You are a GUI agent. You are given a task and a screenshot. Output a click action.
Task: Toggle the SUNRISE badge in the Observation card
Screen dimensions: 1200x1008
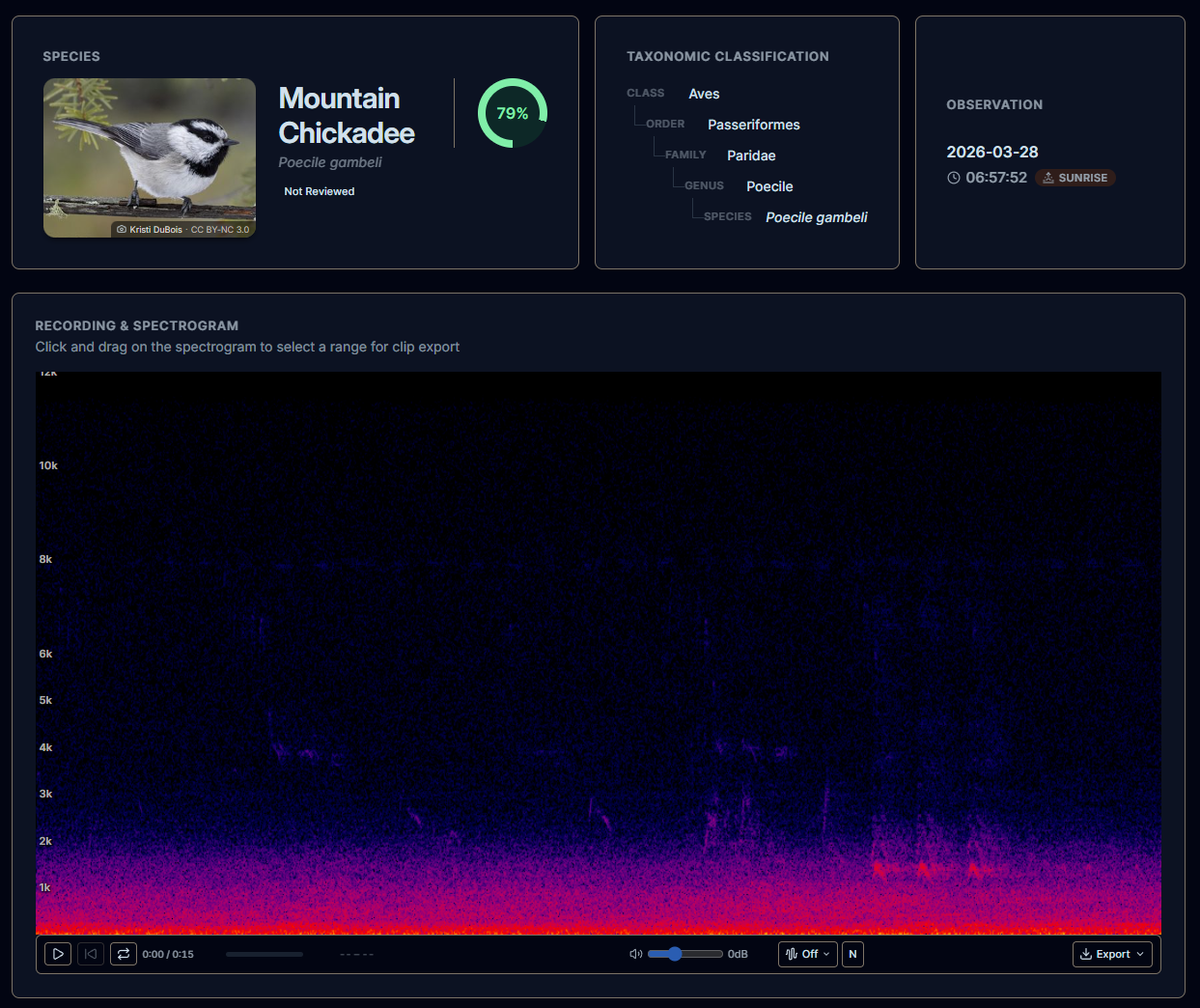click(1075, 177)
